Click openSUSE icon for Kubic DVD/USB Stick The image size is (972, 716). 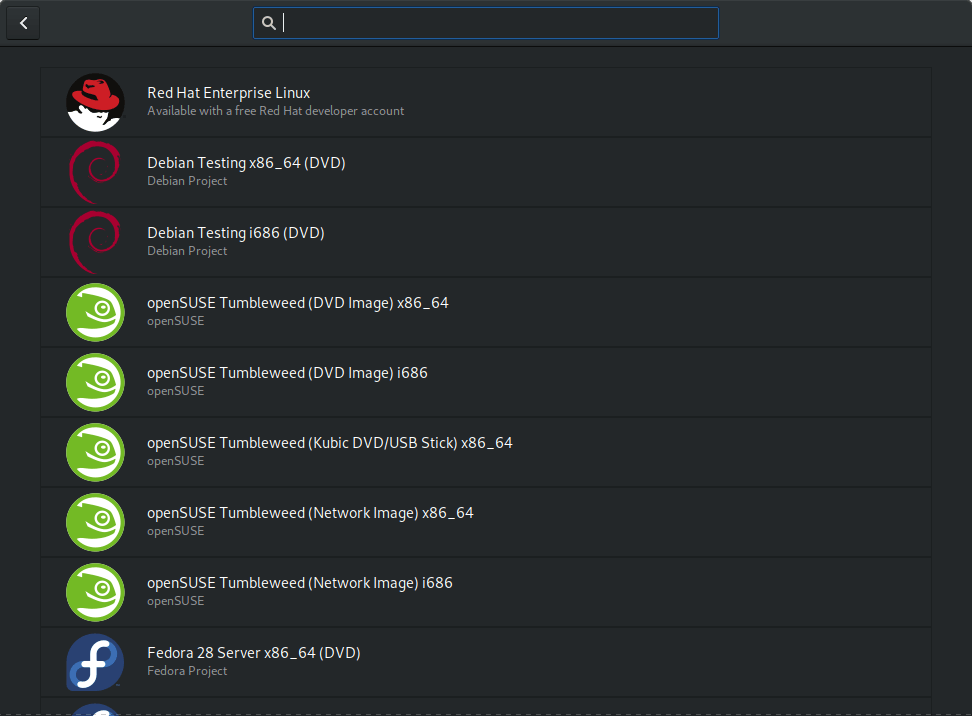point(95,452)
